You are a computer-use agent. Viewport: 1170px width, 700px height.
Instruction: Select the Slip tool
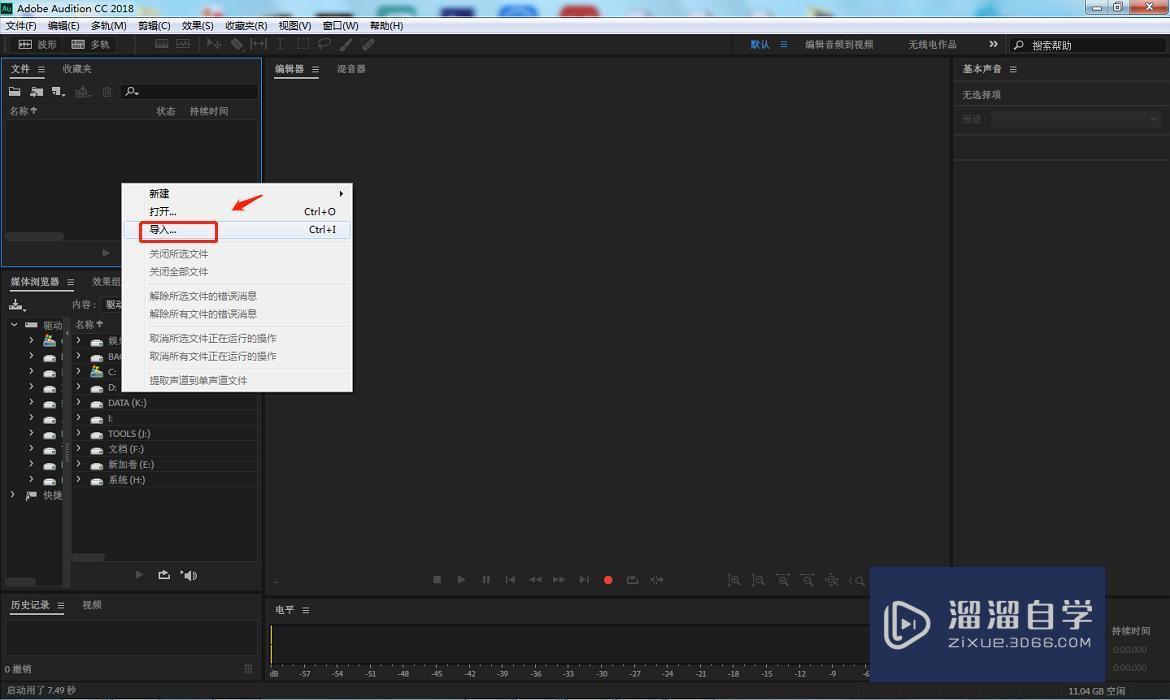(x=258, y=44)
